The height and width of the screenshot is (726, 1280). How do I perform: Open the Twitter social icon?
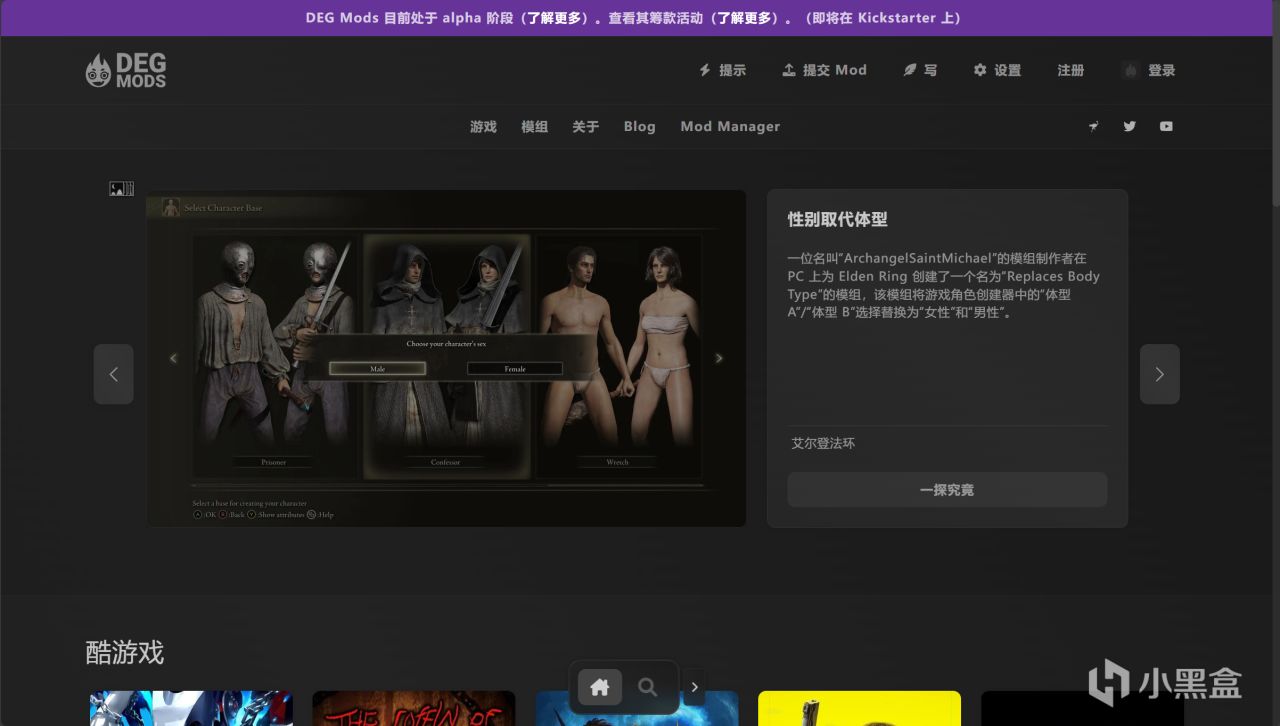[x=1129, y=126]
